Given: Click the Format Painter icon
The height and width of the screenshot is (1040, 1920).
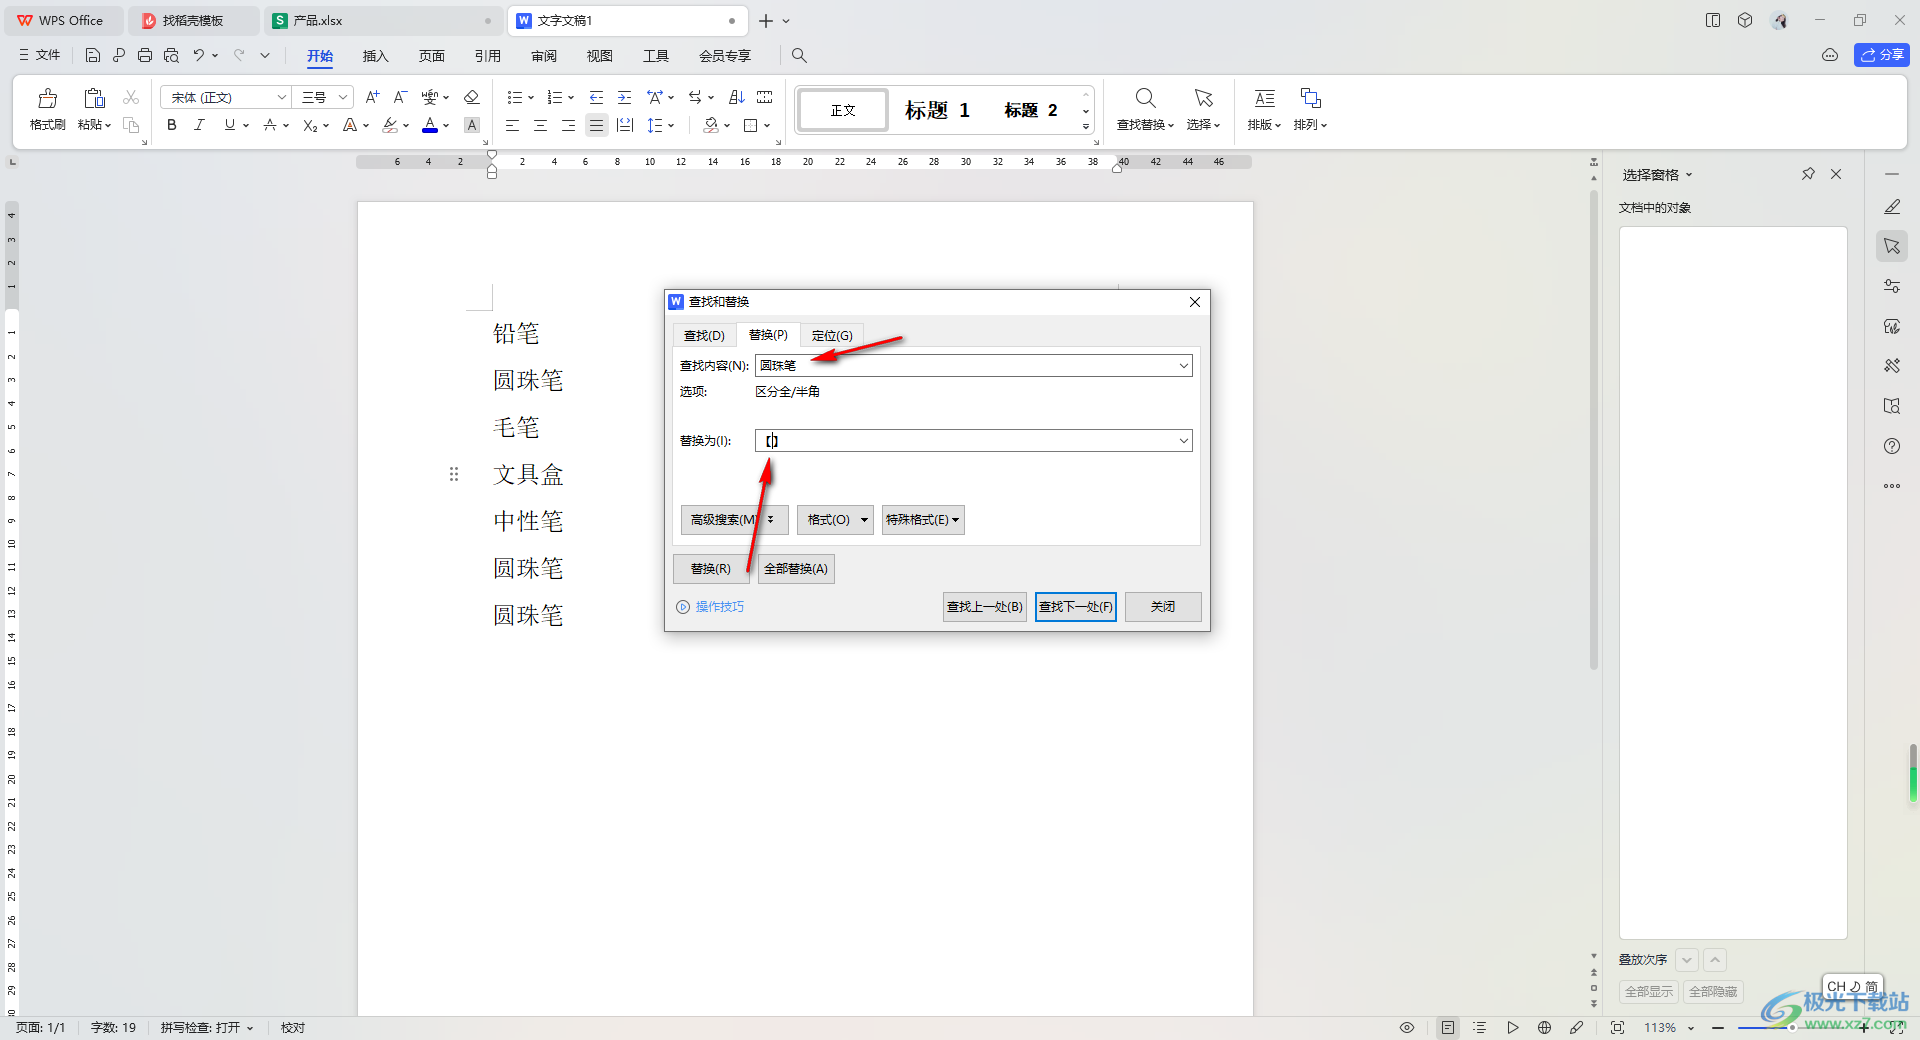Looking at the screenshot, I should click(x=47, y=98).
